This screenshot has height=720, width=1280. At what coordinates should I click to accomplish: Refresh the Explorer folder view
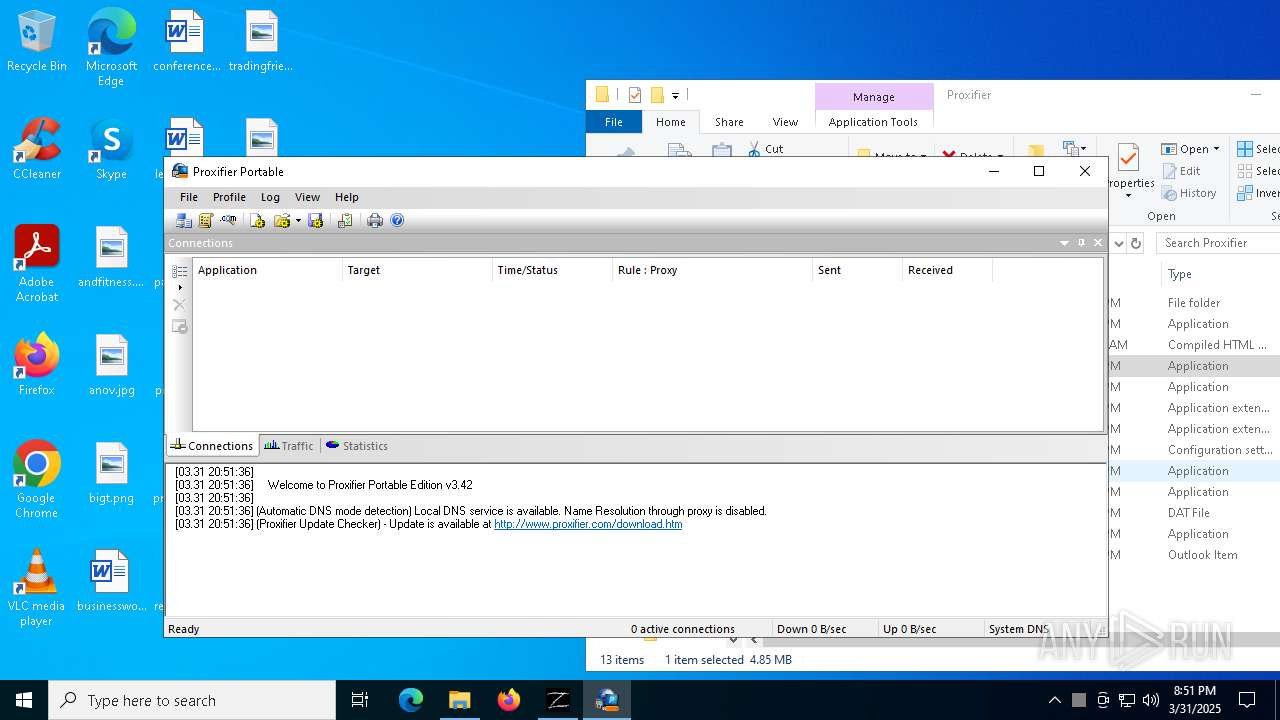point(1135,243)
